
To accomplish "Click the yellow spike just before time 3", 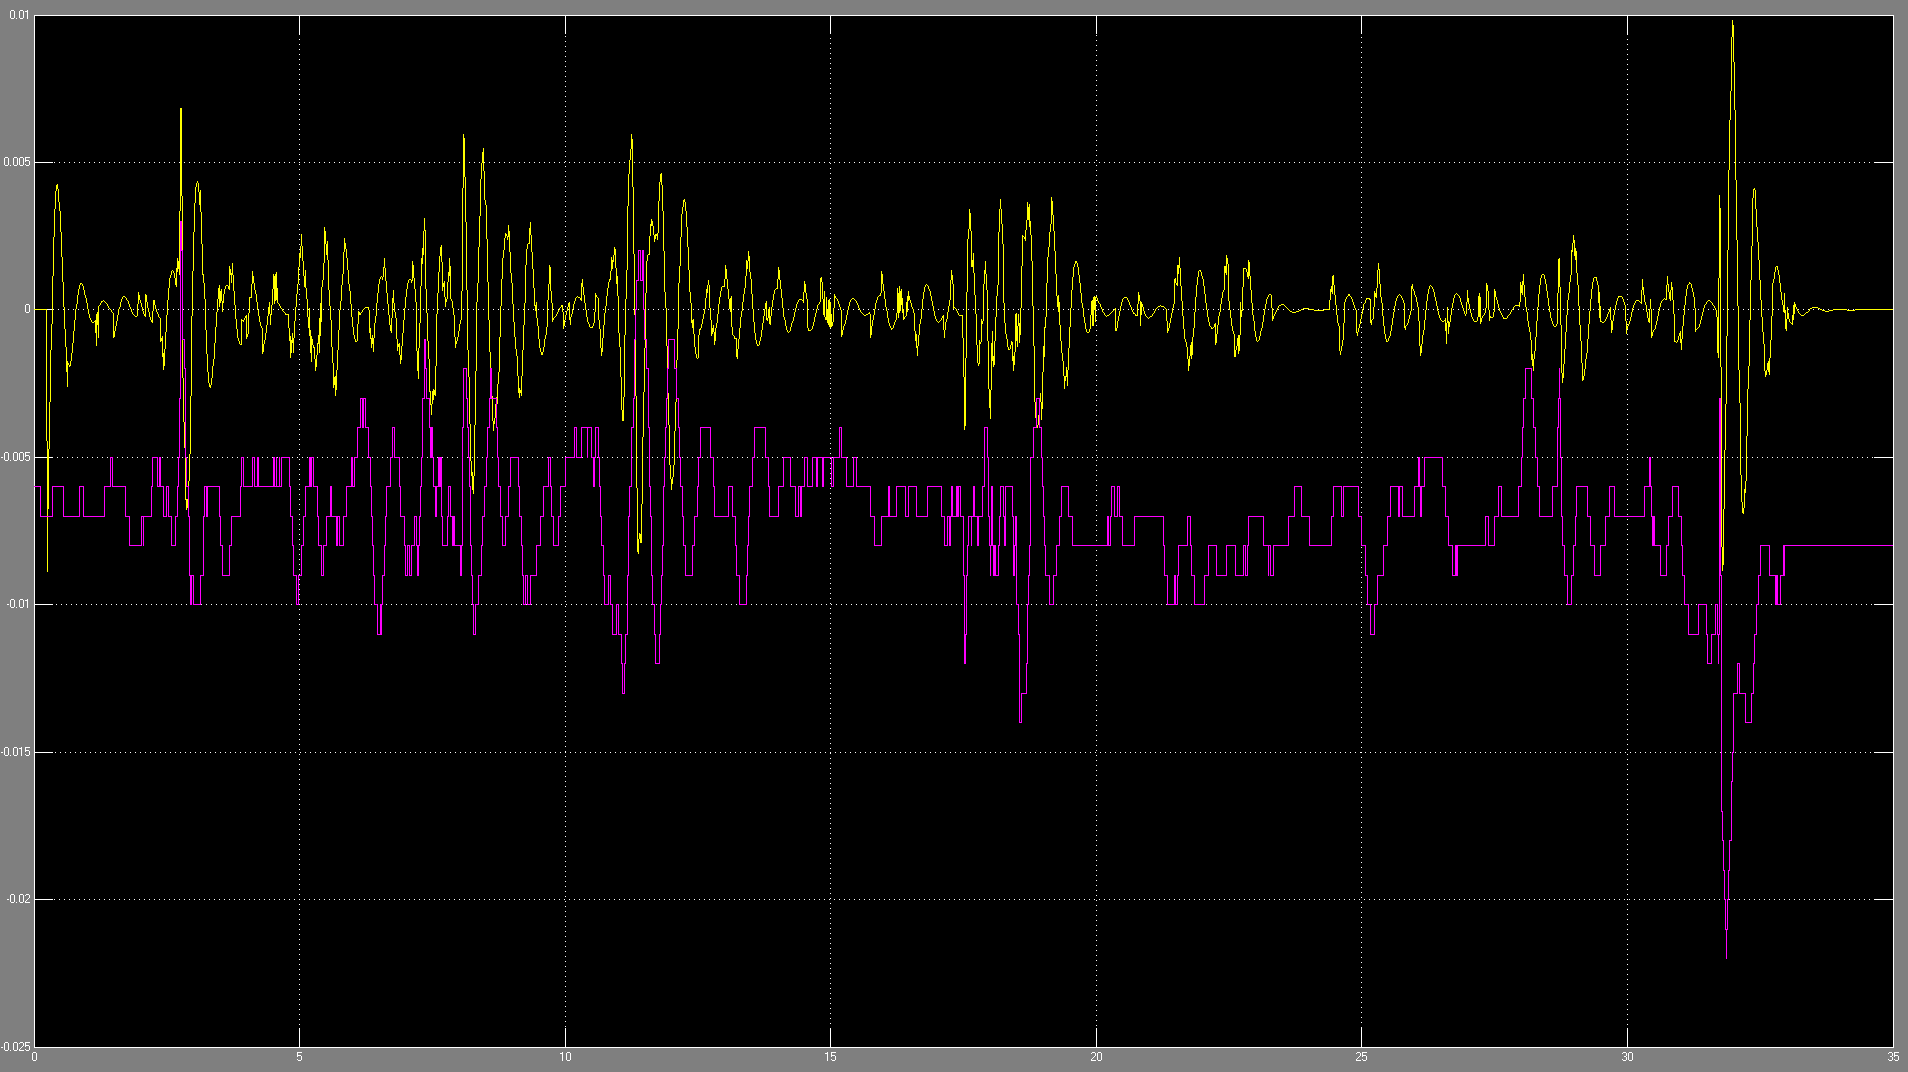I will (x=181, y=112).
